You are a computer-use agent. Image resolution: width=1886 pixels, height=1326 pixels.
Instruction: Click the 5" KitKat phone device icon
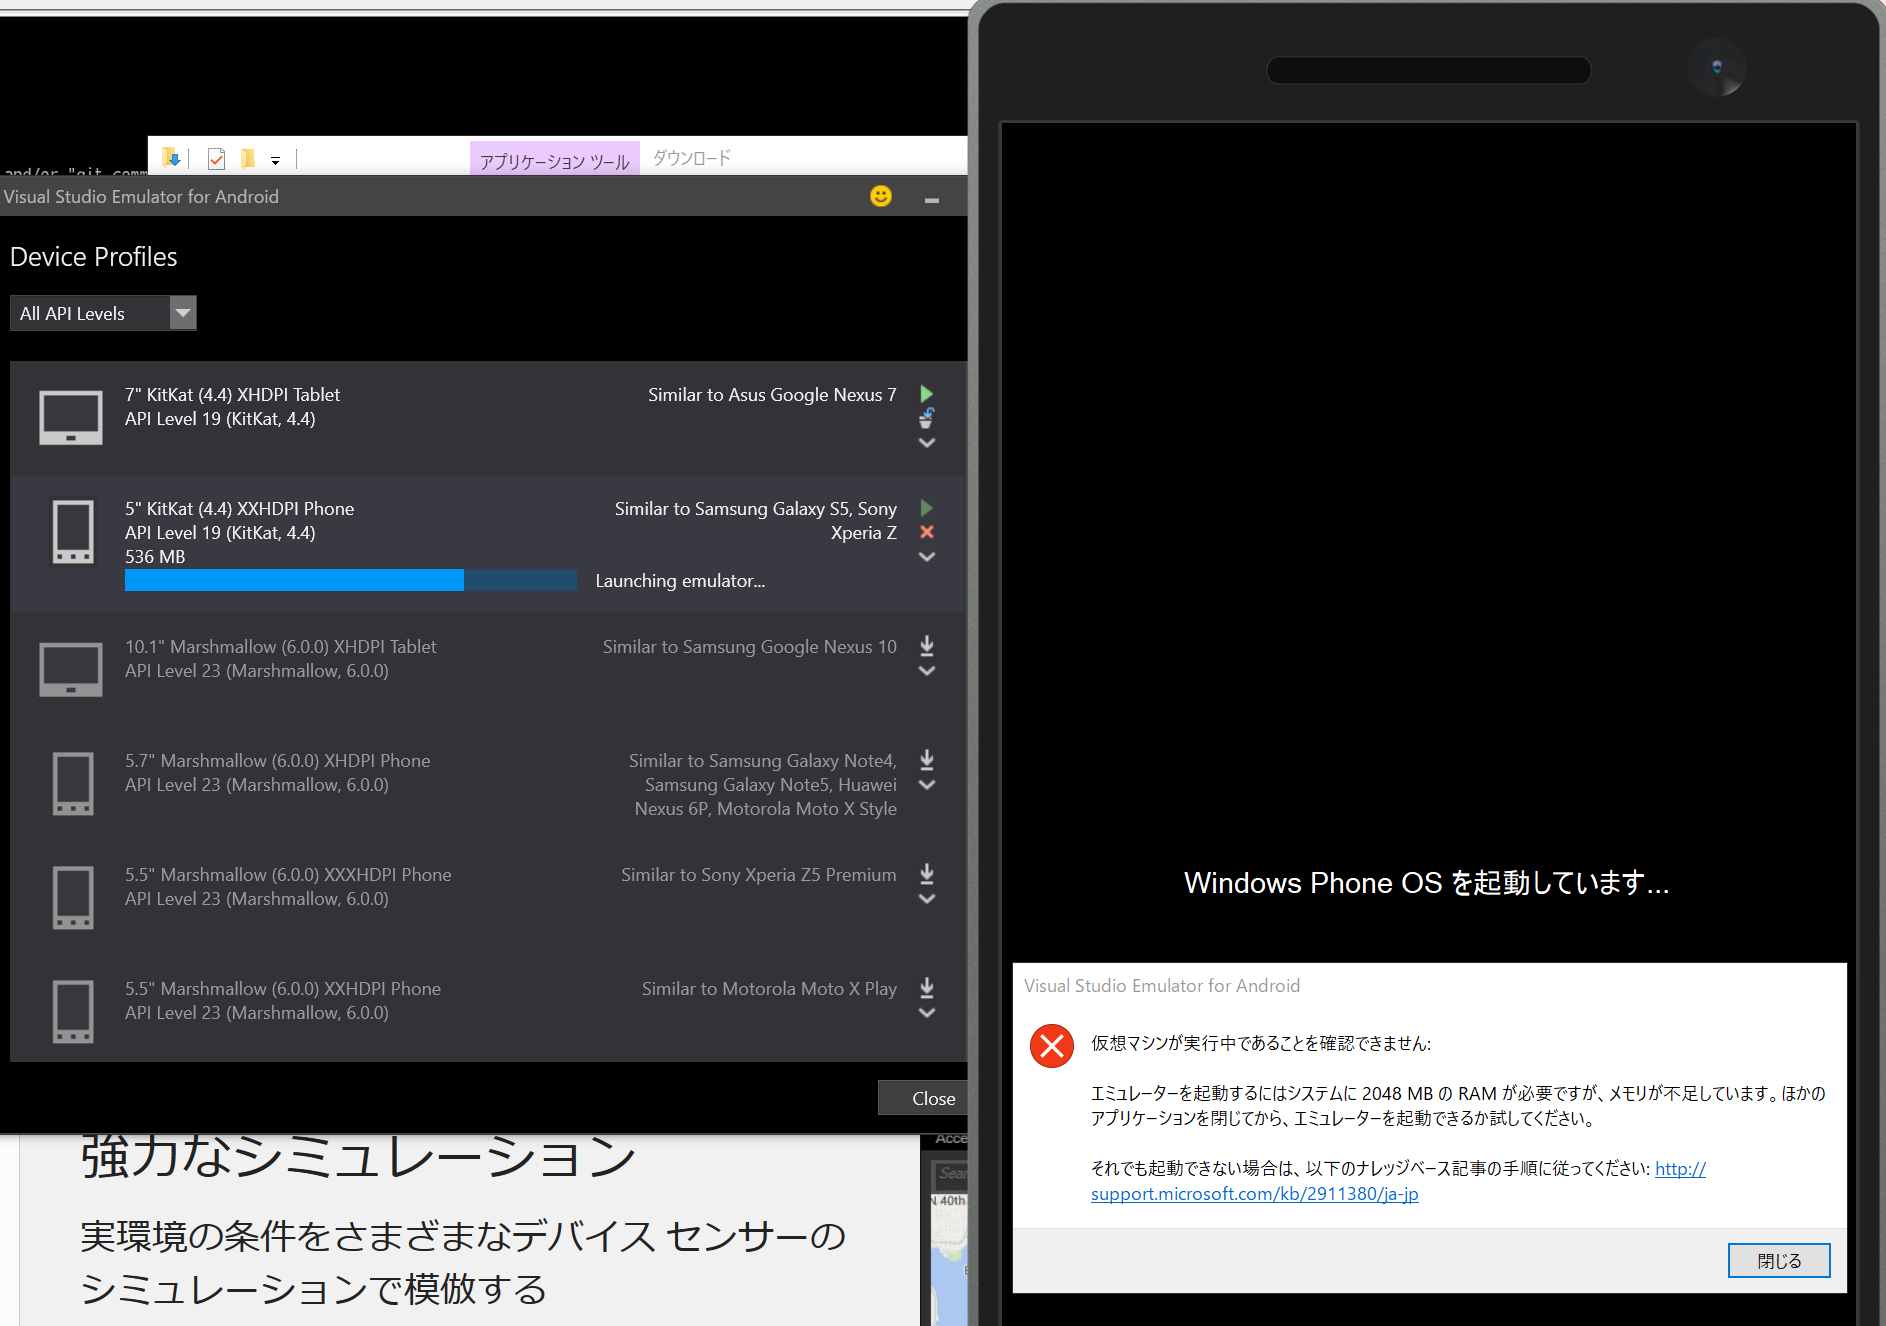[x=72, y=531]
